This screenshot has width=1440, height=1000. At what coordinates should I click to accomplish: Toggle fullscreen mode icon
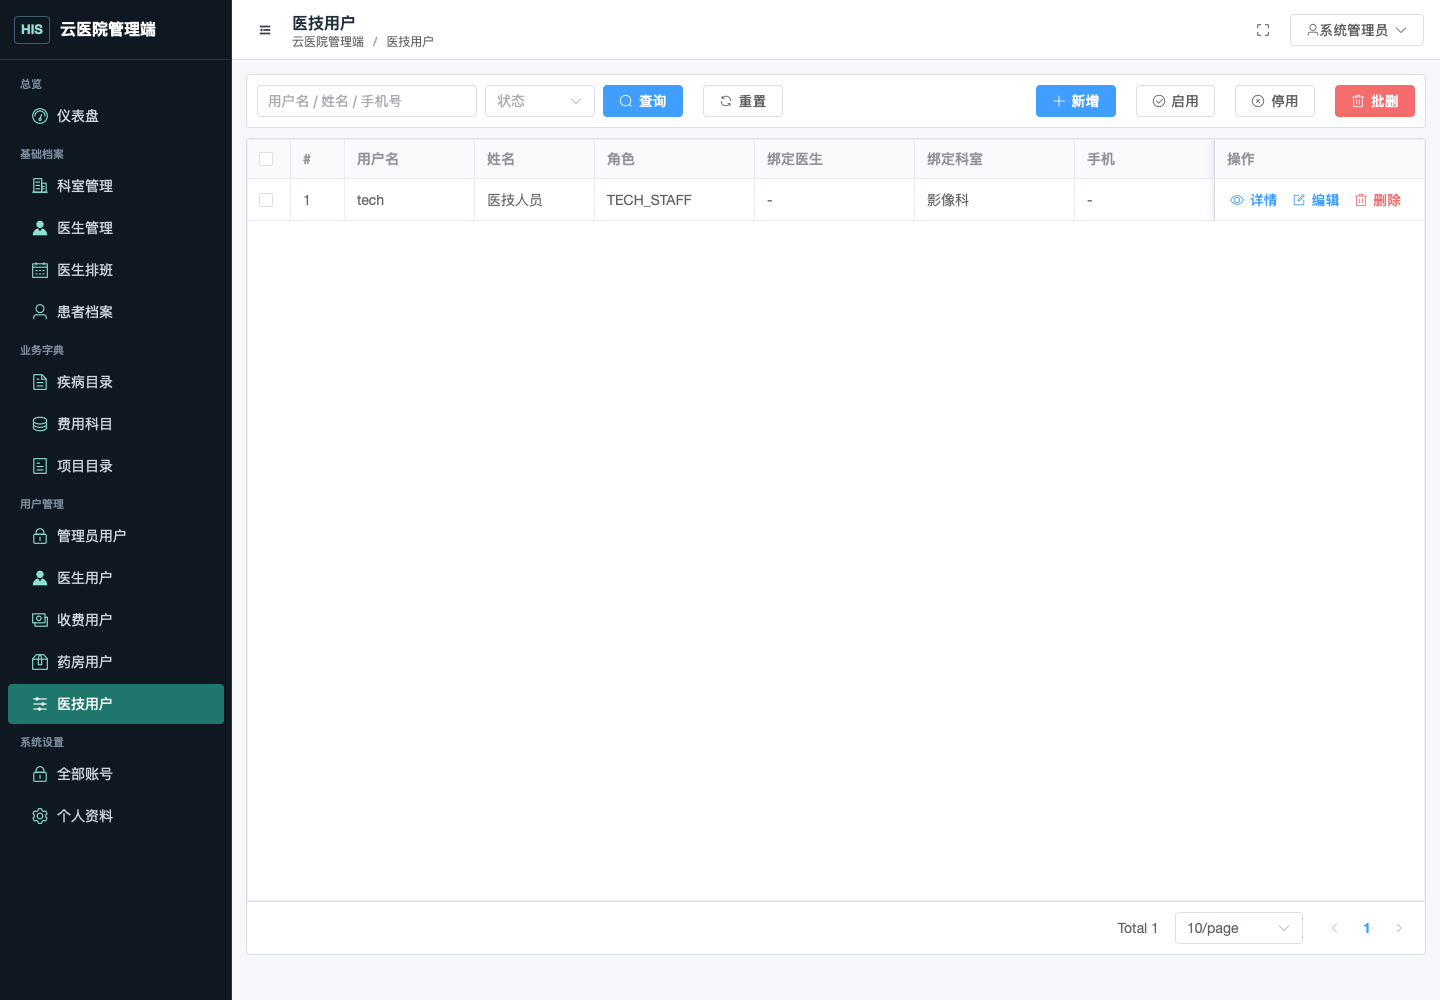[x=1263, y=30]
